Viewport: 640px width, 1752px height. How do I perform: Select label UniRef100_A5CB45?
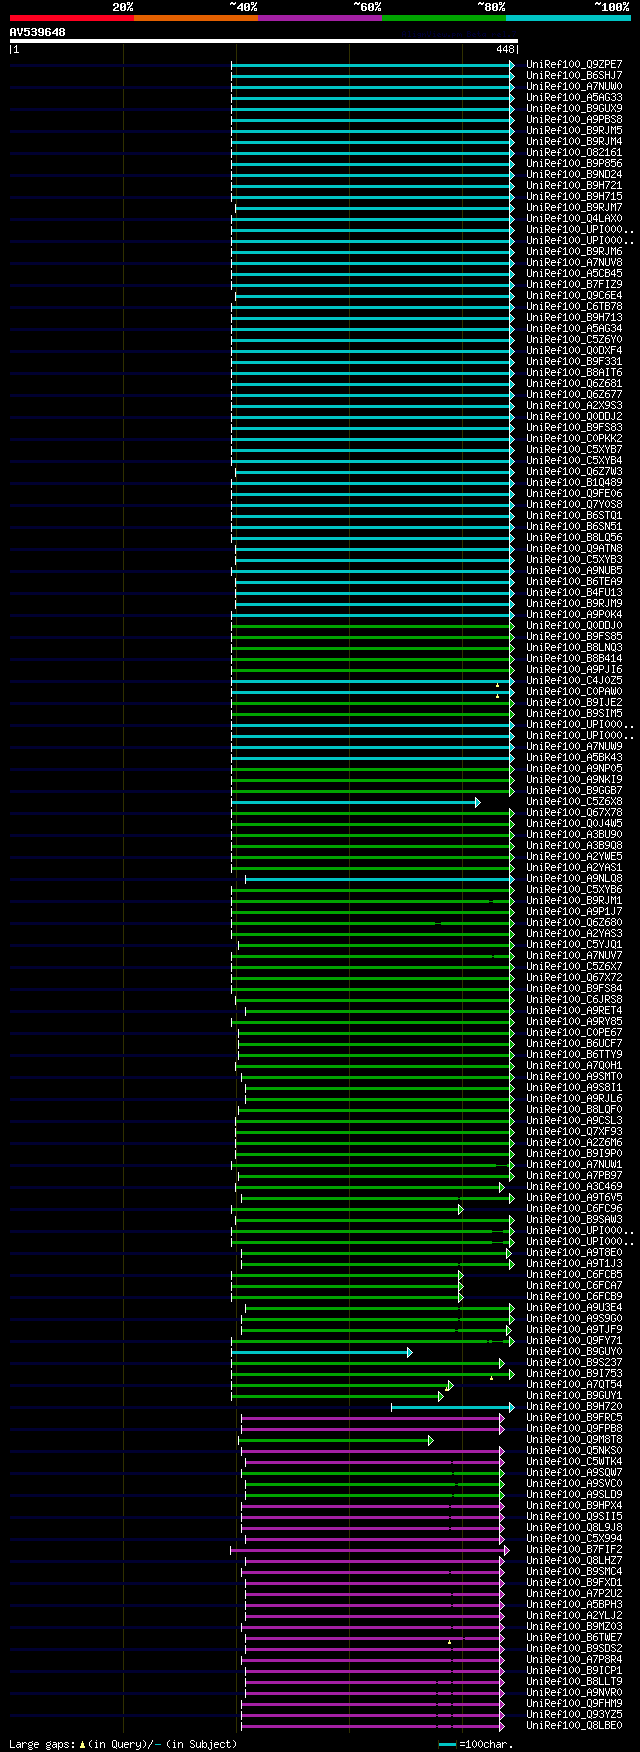[574, 273]
